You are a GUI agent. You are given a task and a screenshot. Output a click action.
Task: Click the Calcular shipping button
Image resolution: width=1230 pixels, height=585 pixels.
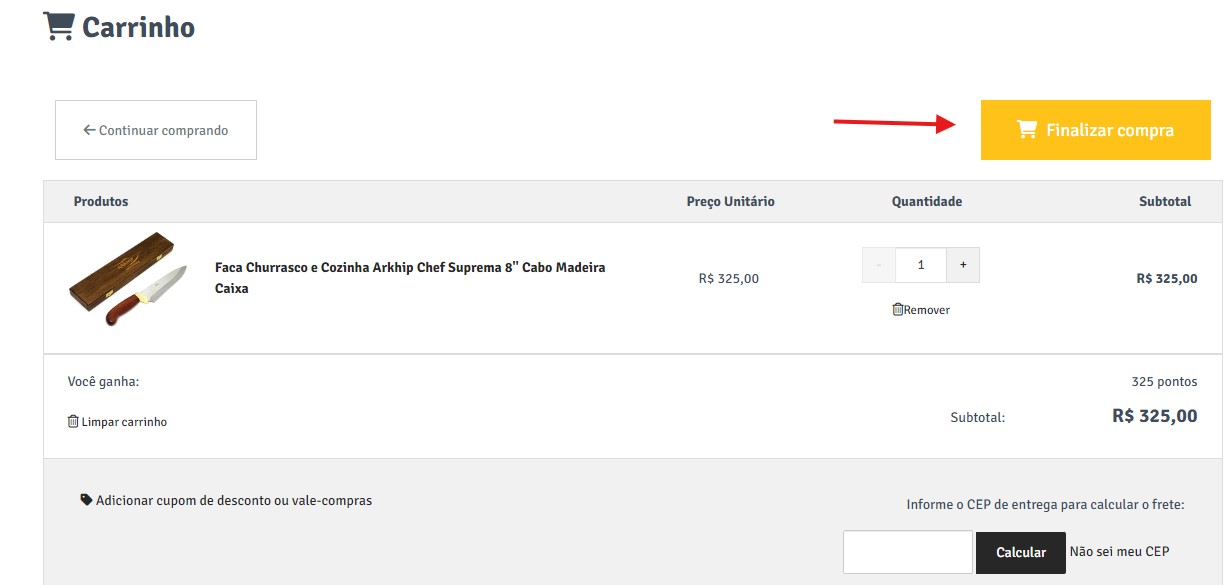point(1021,552)
